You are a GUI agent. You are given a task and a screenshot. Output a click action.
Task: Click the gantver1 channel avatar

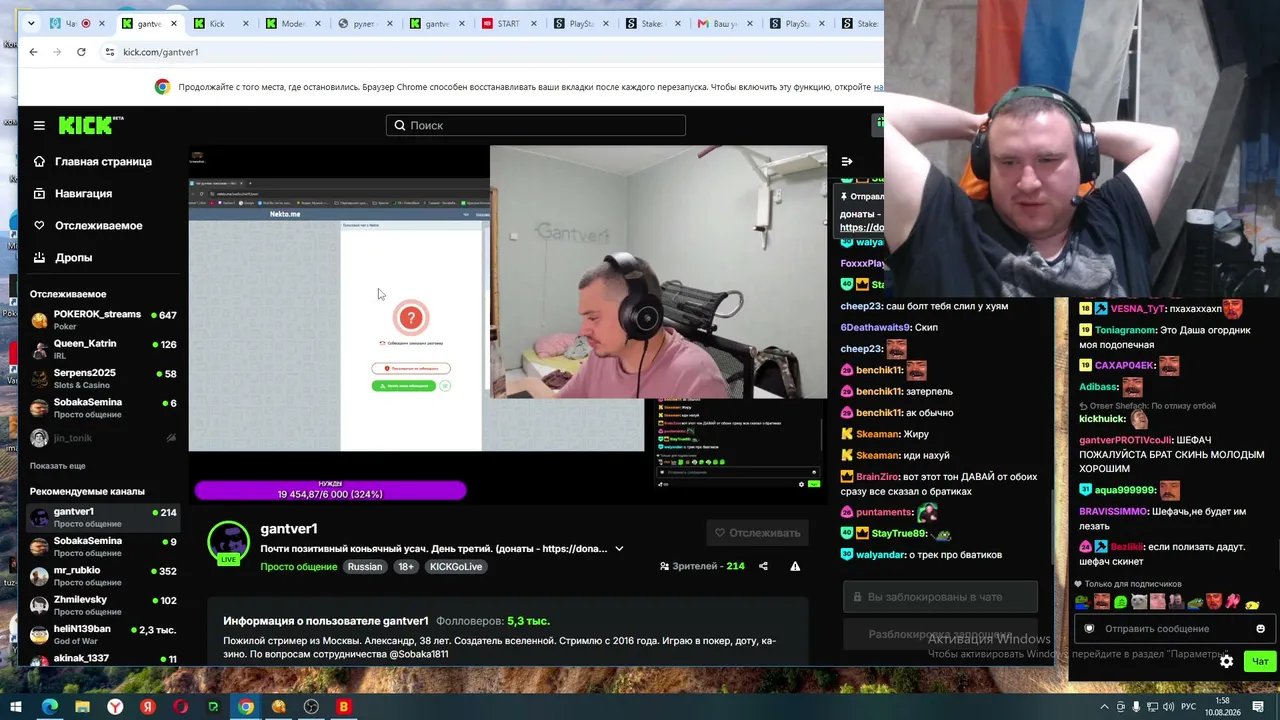click(228, 541)
